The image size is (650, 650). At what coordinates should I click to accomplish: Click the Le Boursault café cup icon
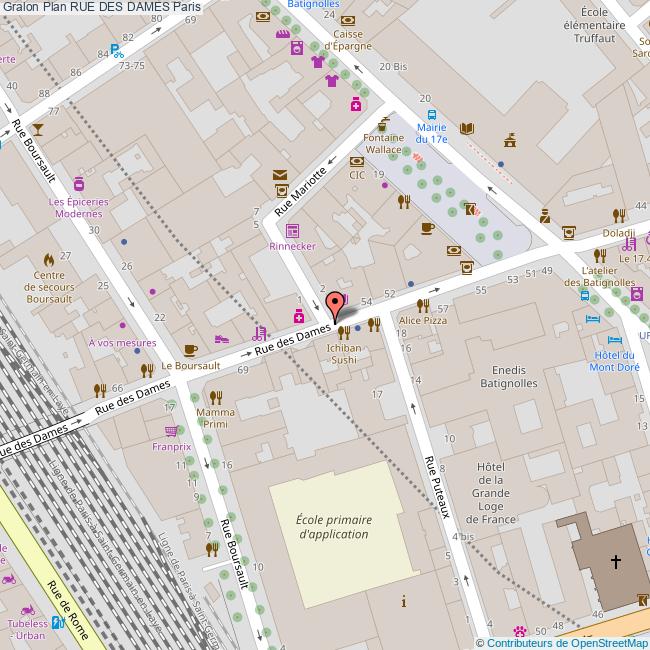click(x=191, y=349)
